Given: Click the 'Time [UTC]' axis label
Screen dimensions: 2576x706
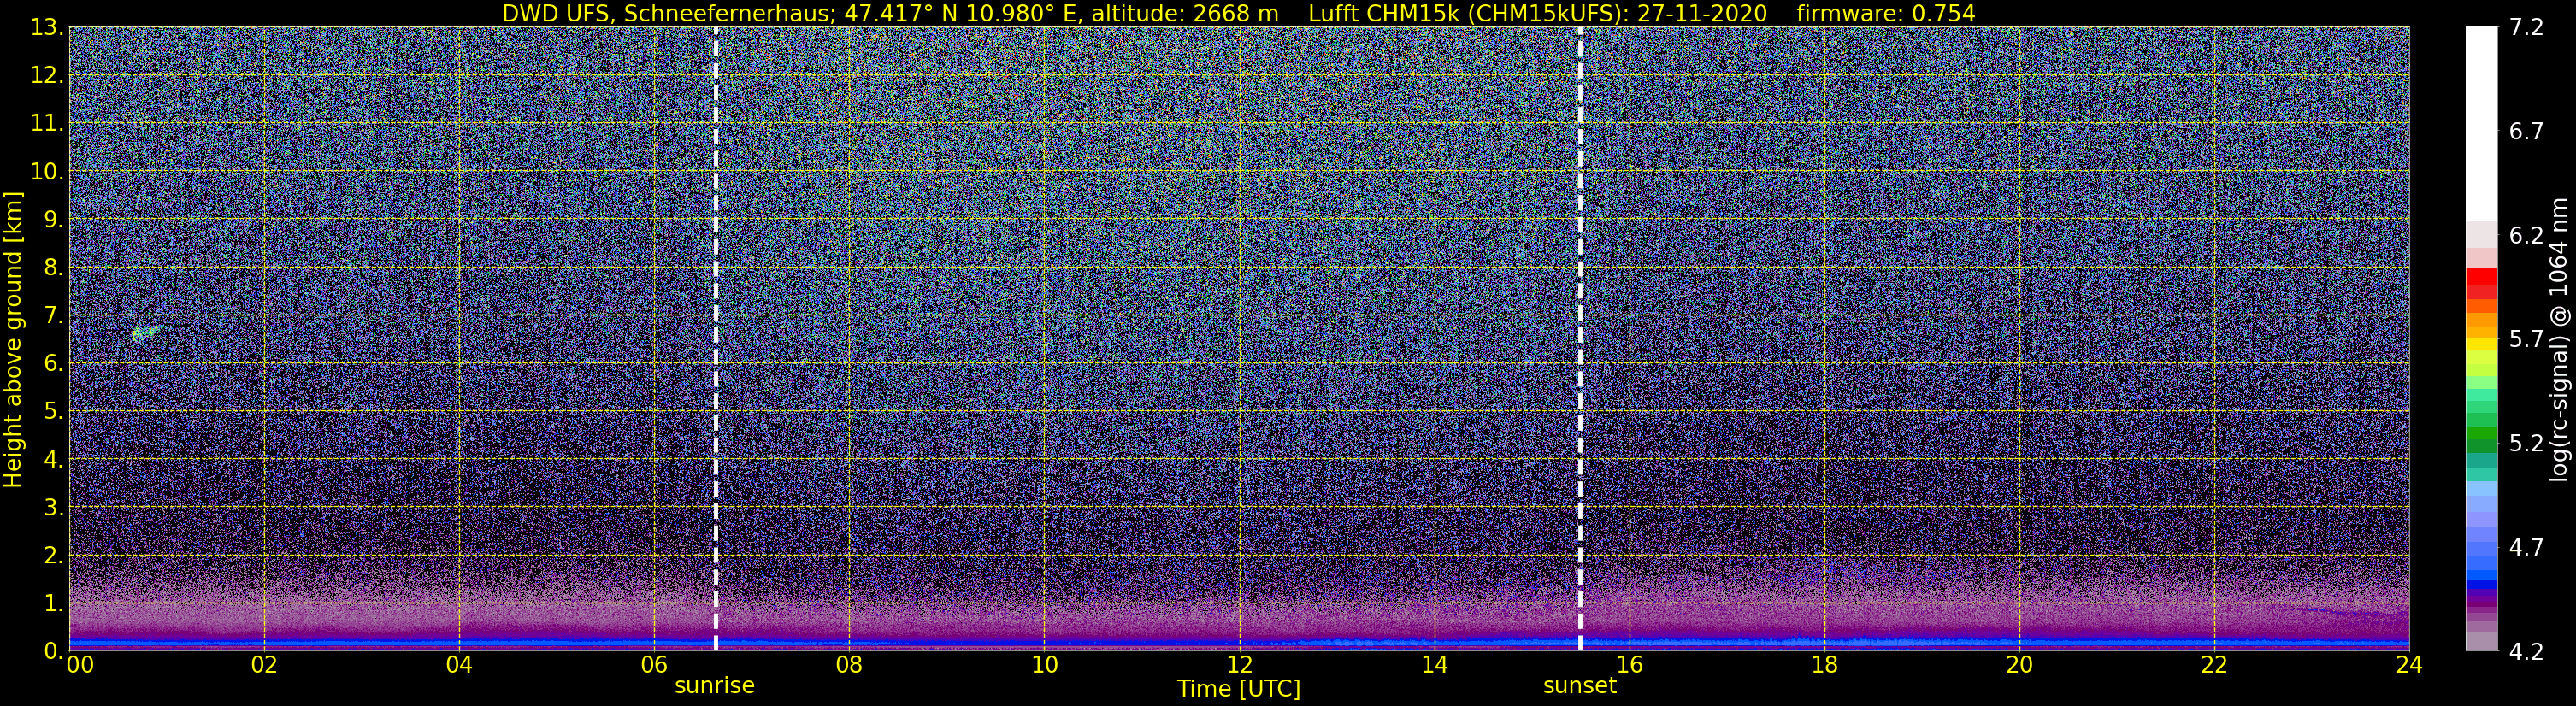Looking at the screenshot, I should click(x=1239, y=689).
